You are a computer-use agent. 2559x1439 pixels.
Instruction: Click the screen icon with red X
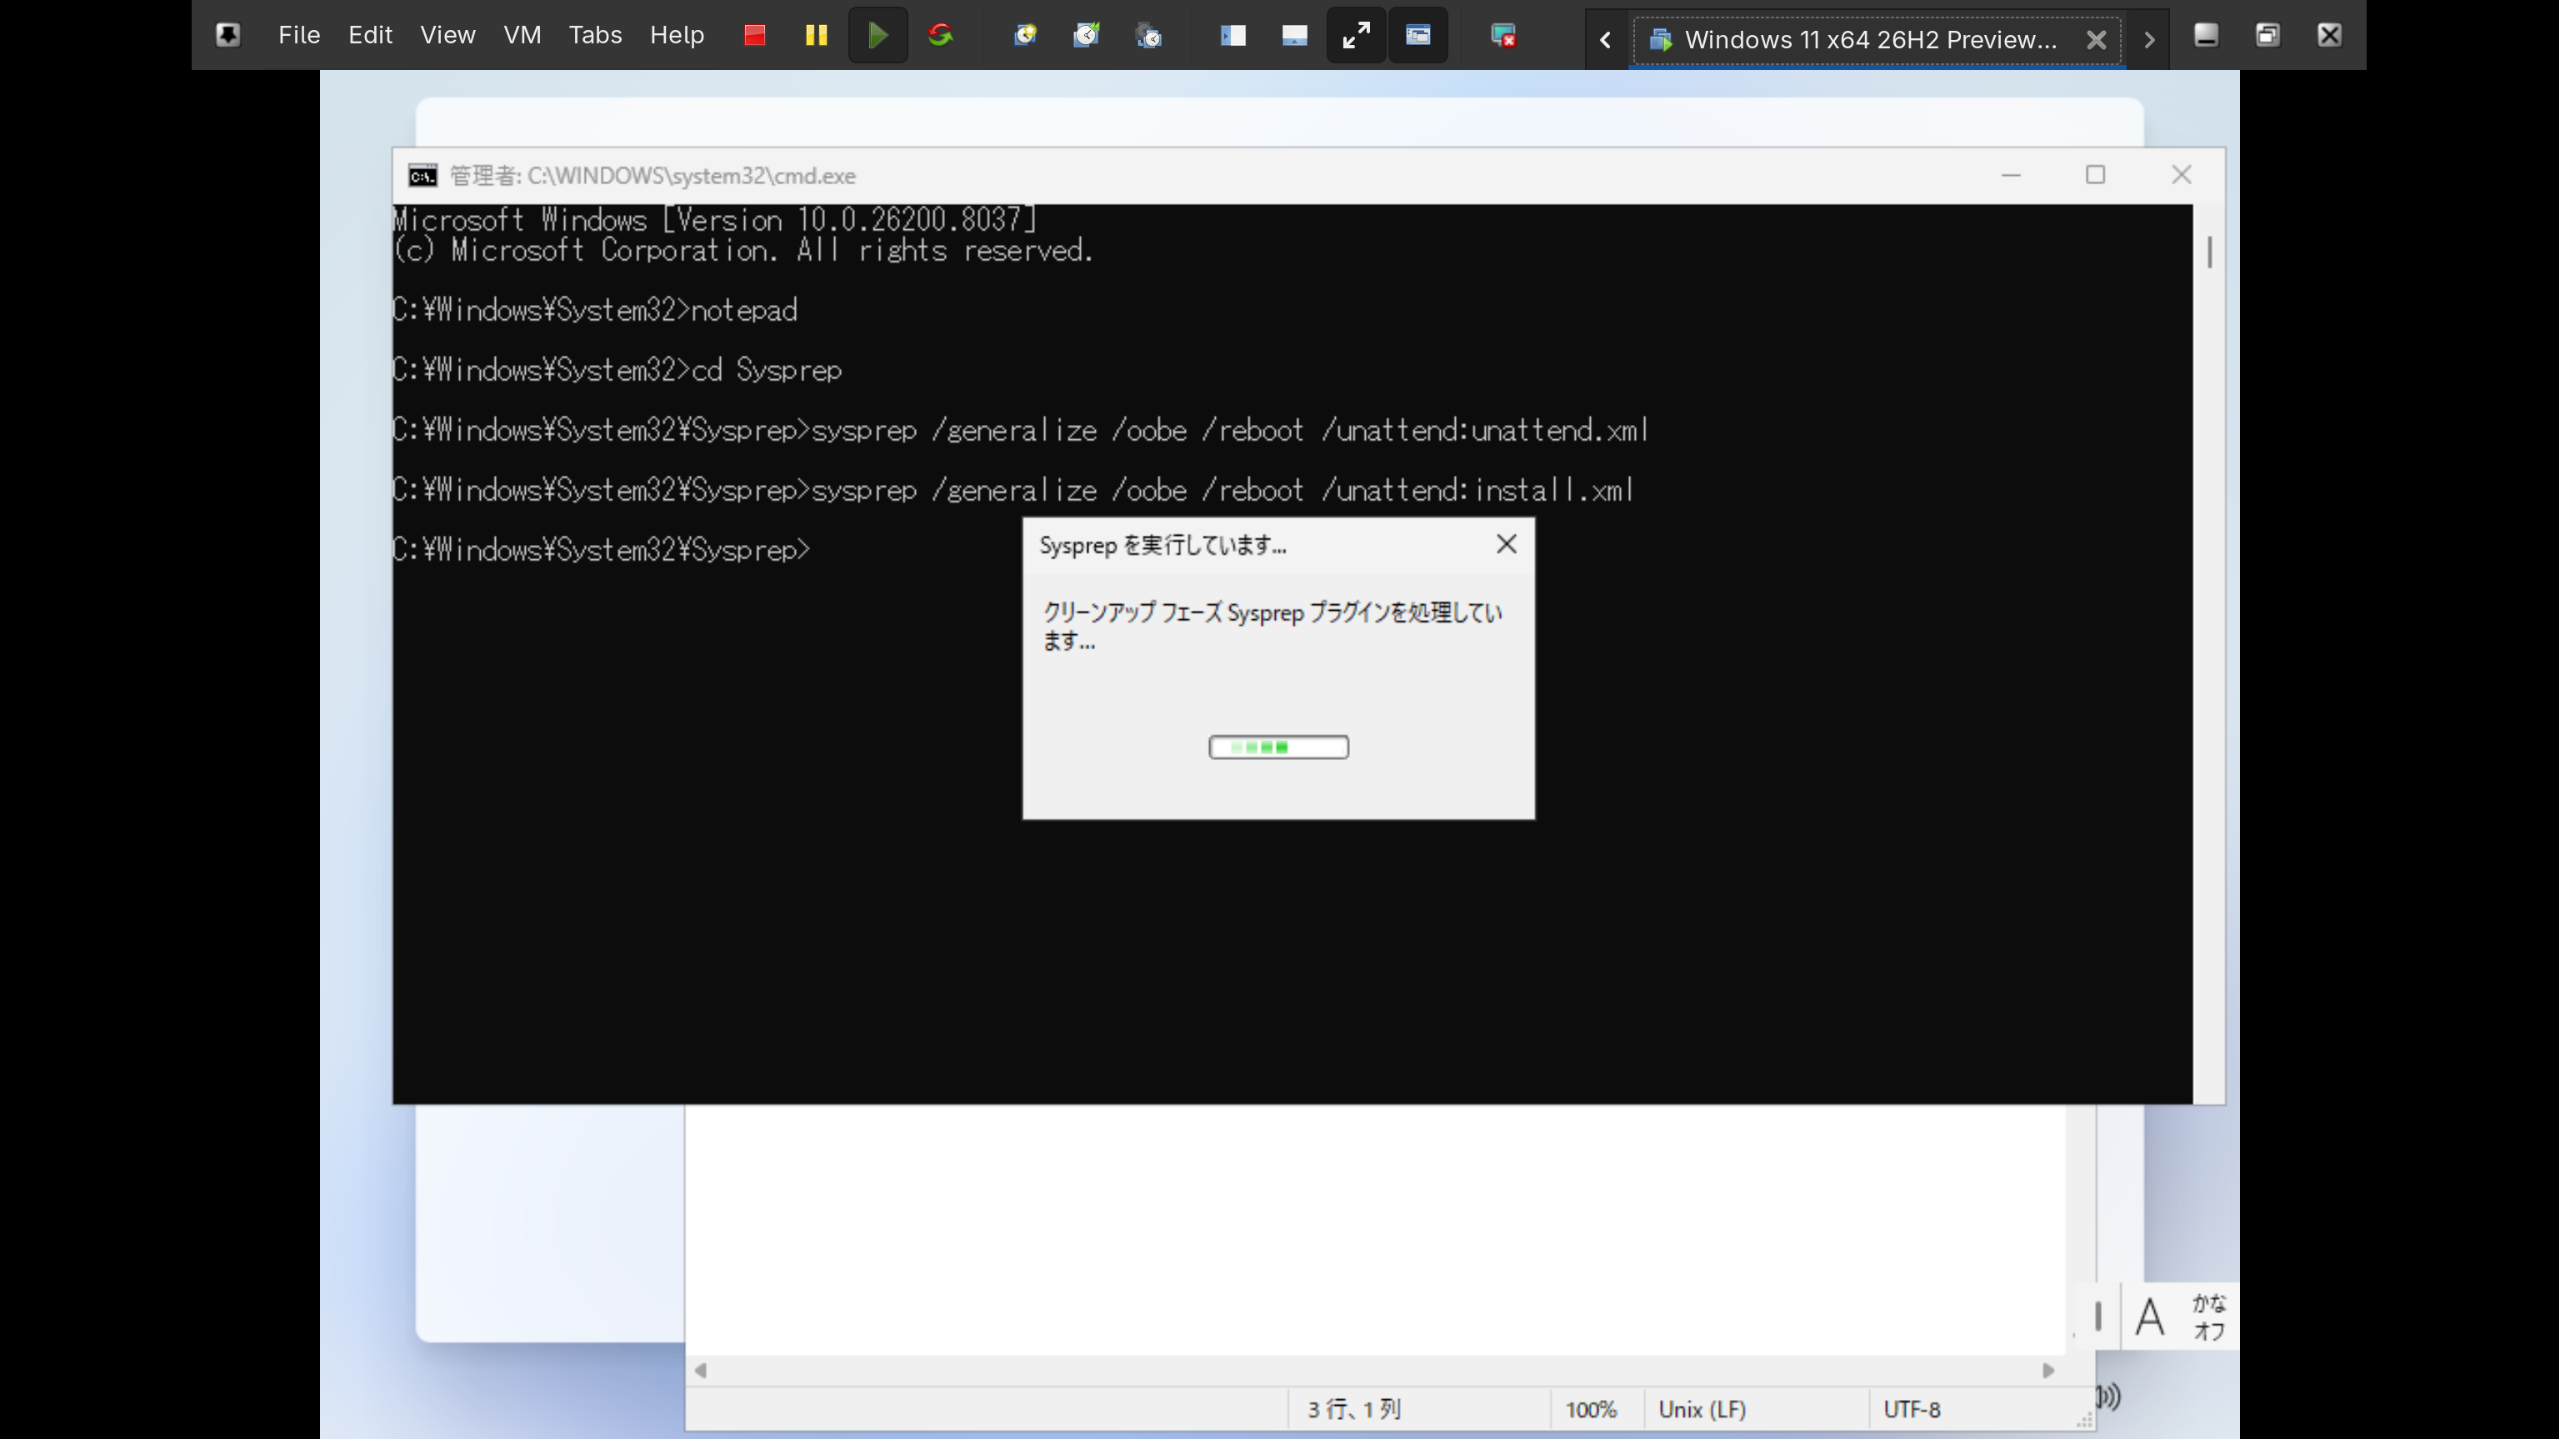pyautogui.click(x=1503, y=35)
